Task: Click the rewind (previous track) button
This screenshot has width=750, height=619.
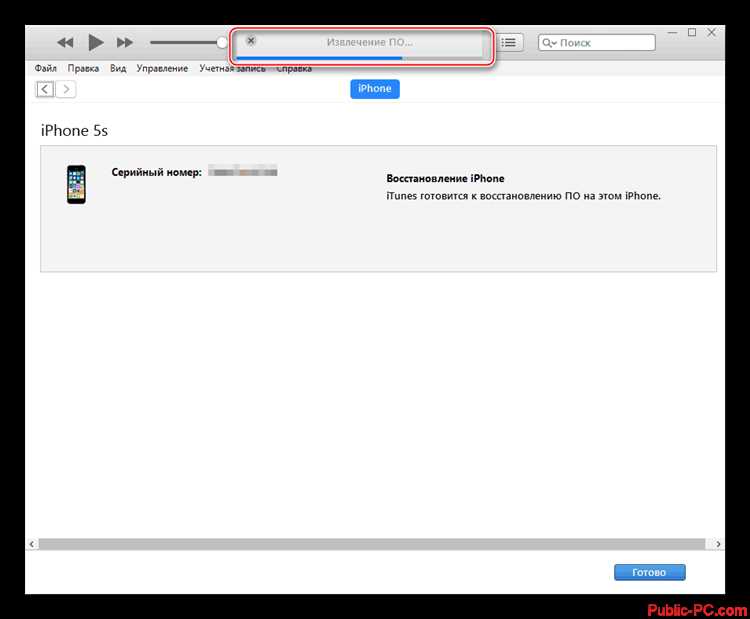Action: (x=65, y=42)
